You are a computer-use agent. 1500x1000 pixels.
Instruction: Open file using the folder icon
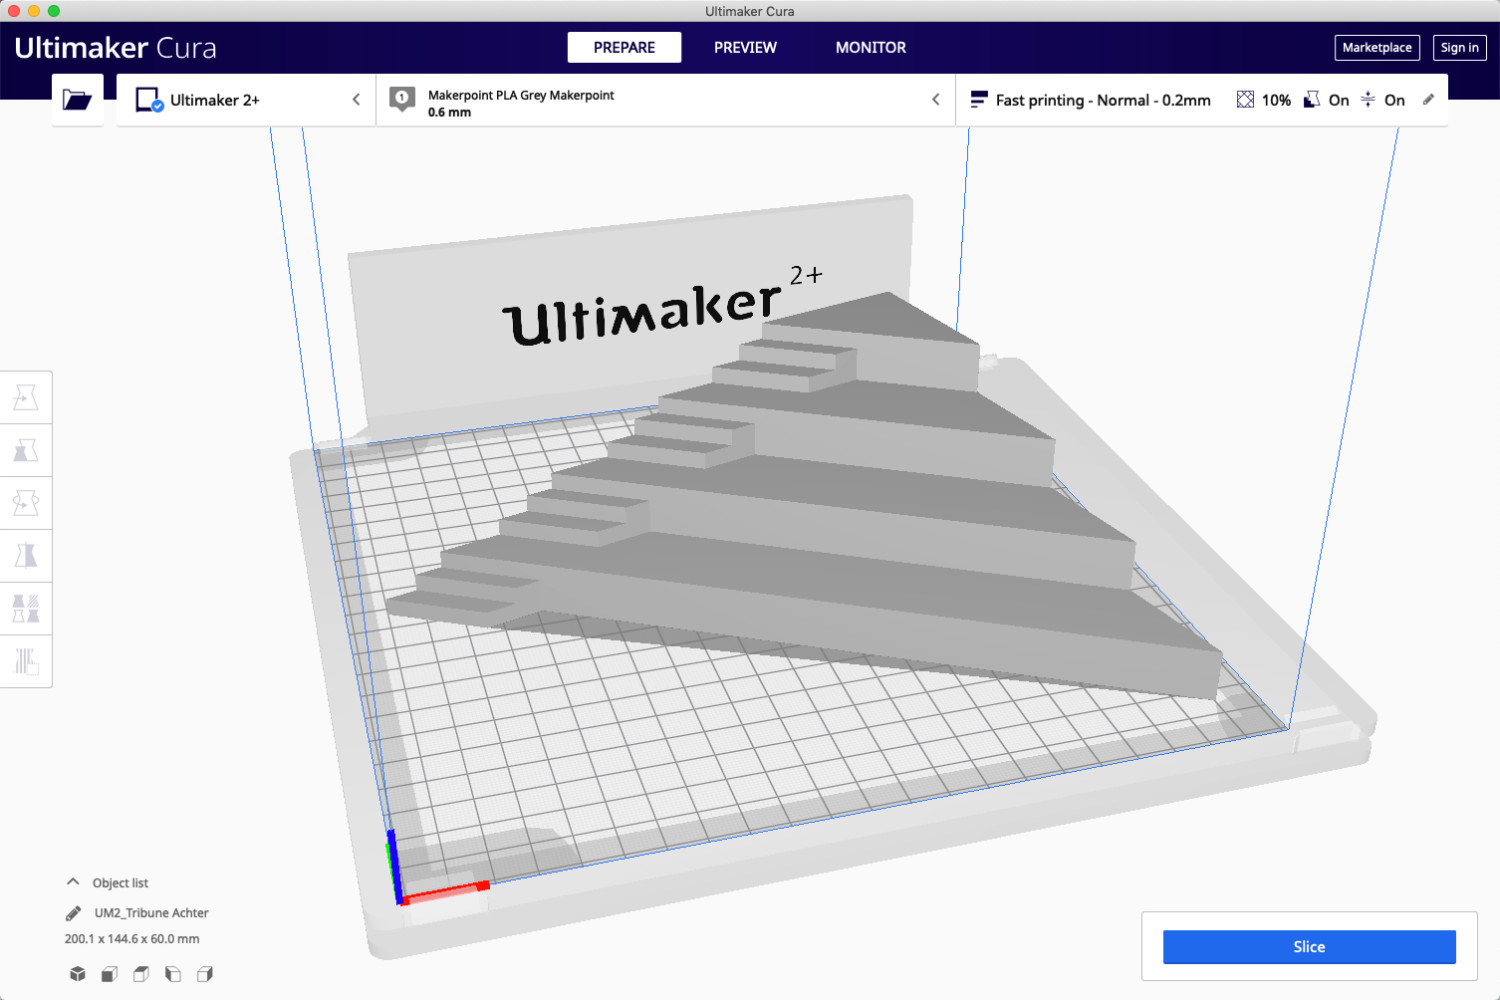(x=77, y=100)
